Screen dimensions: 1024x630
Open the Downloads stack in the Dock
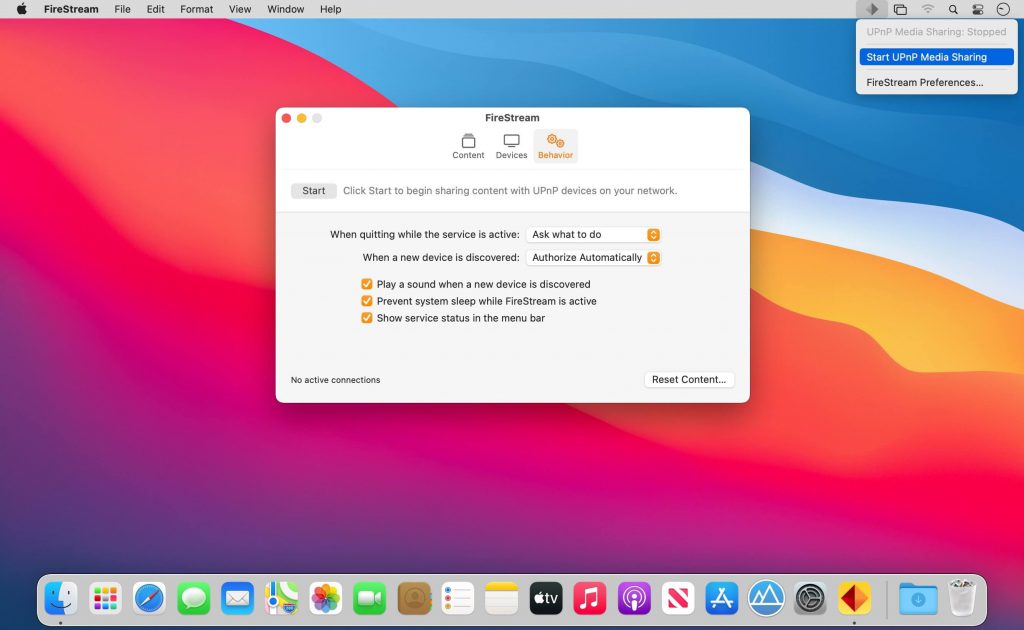tap(918, 597)
